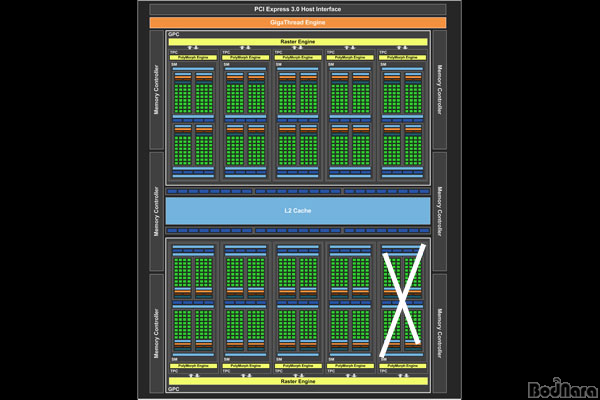This screenshot has height=400, width=600.
Task: Select the lower-left Memory Controller block
Action: tap(157, 333)
